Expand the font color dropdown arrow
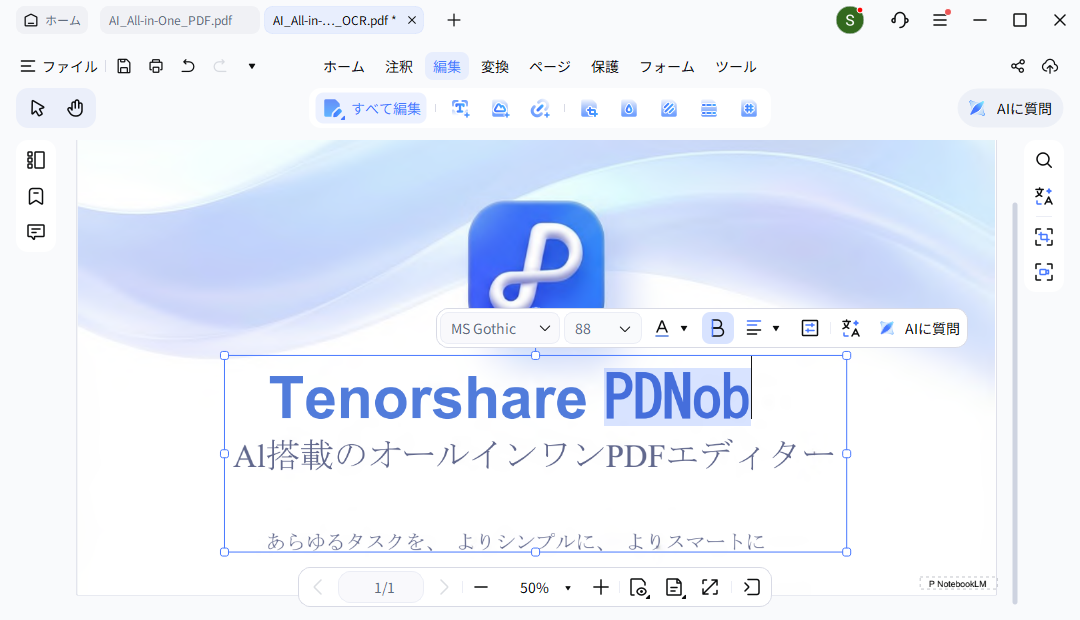 tap(684, 329)
